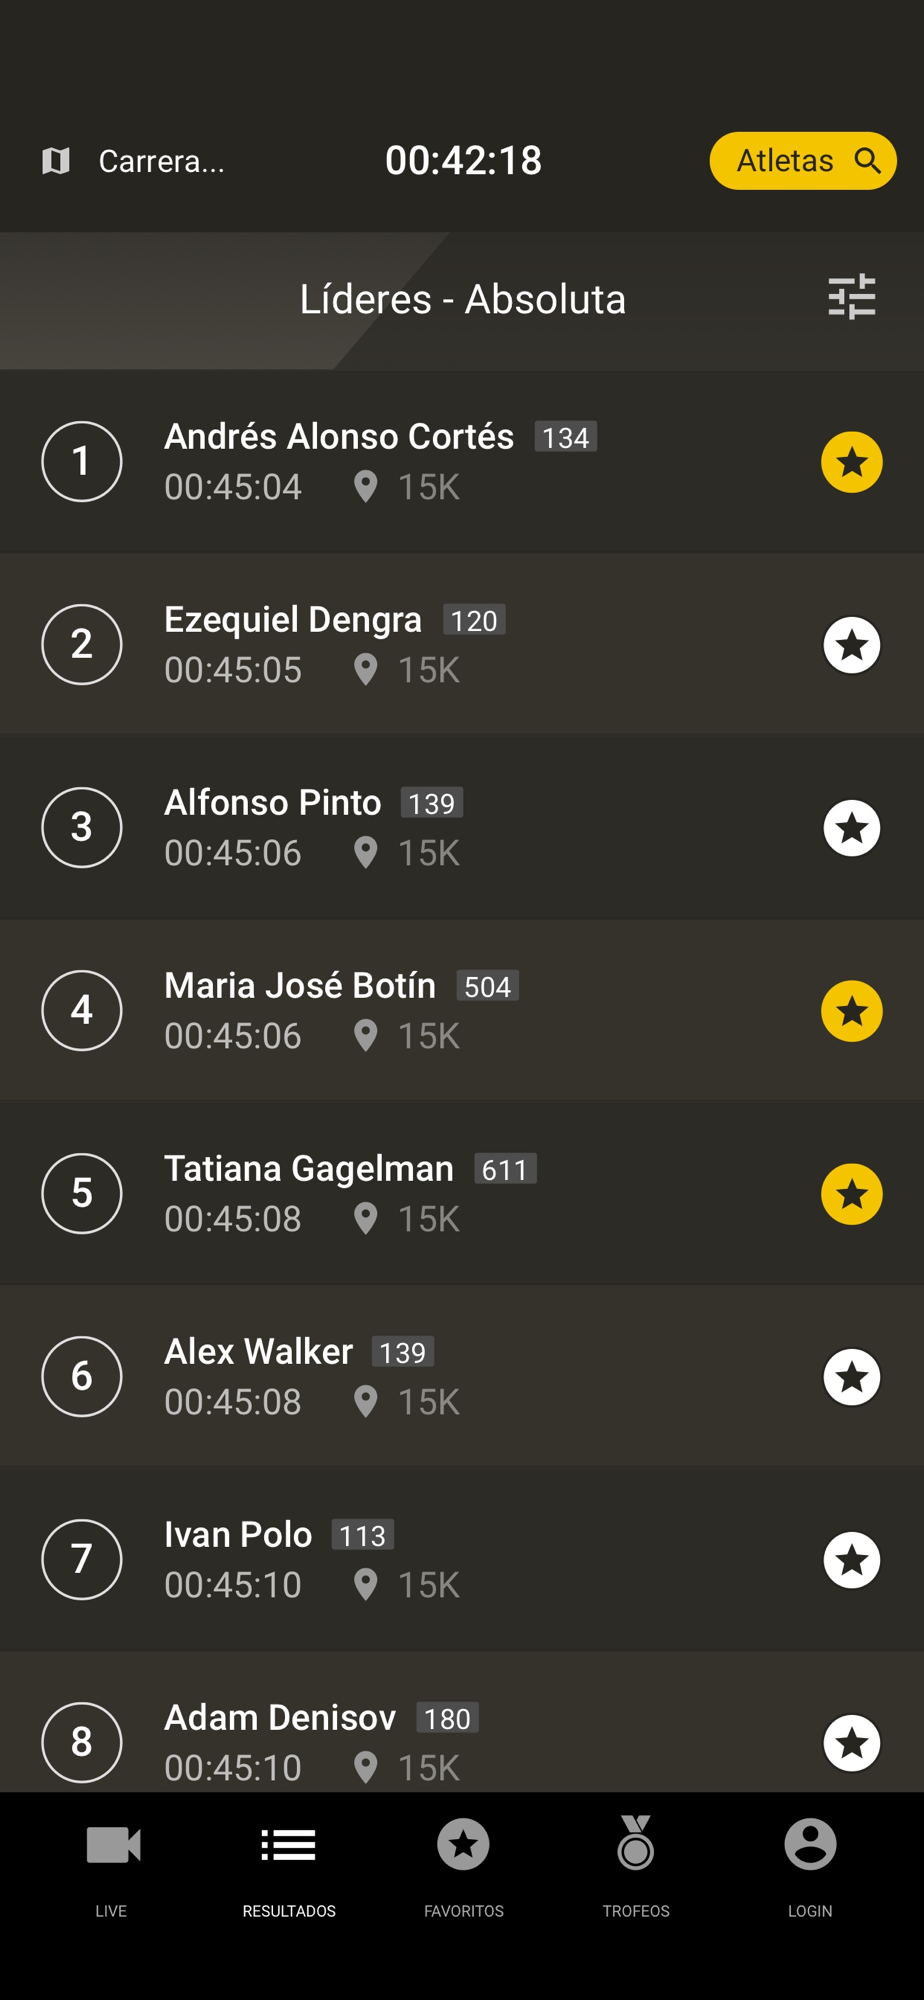Open the leaderboard filter settings icon
Screen dimensions: 924x2000
tap(852, 298)
